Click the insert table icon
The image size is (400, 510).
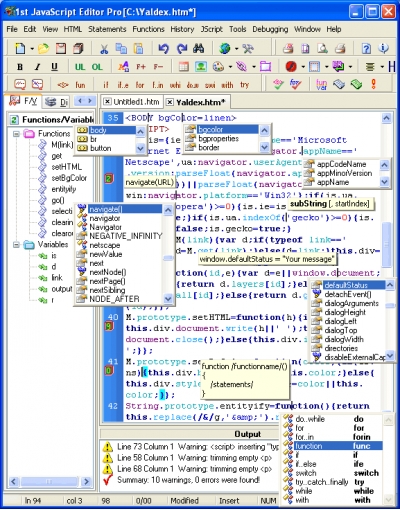(x=184, y=67)
